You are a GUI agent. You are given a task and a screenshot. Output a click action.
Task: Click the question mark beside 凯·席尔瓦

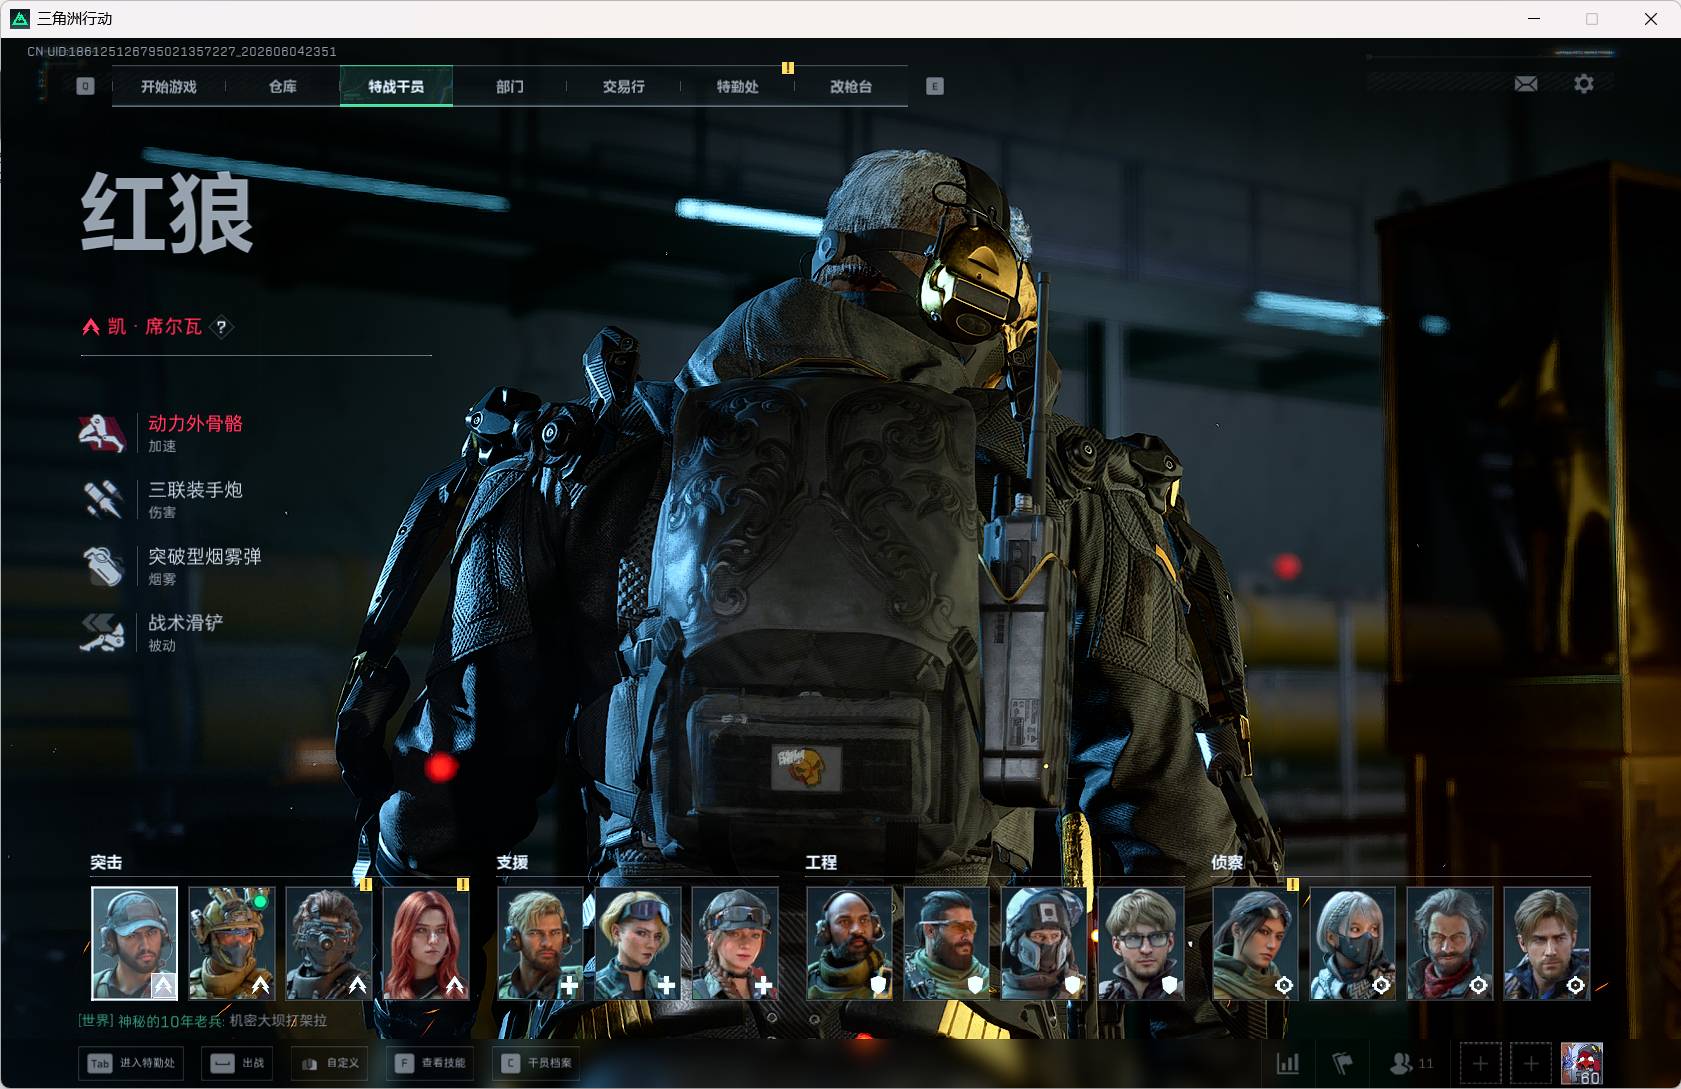pyautogui.click(x=222, y=327)
